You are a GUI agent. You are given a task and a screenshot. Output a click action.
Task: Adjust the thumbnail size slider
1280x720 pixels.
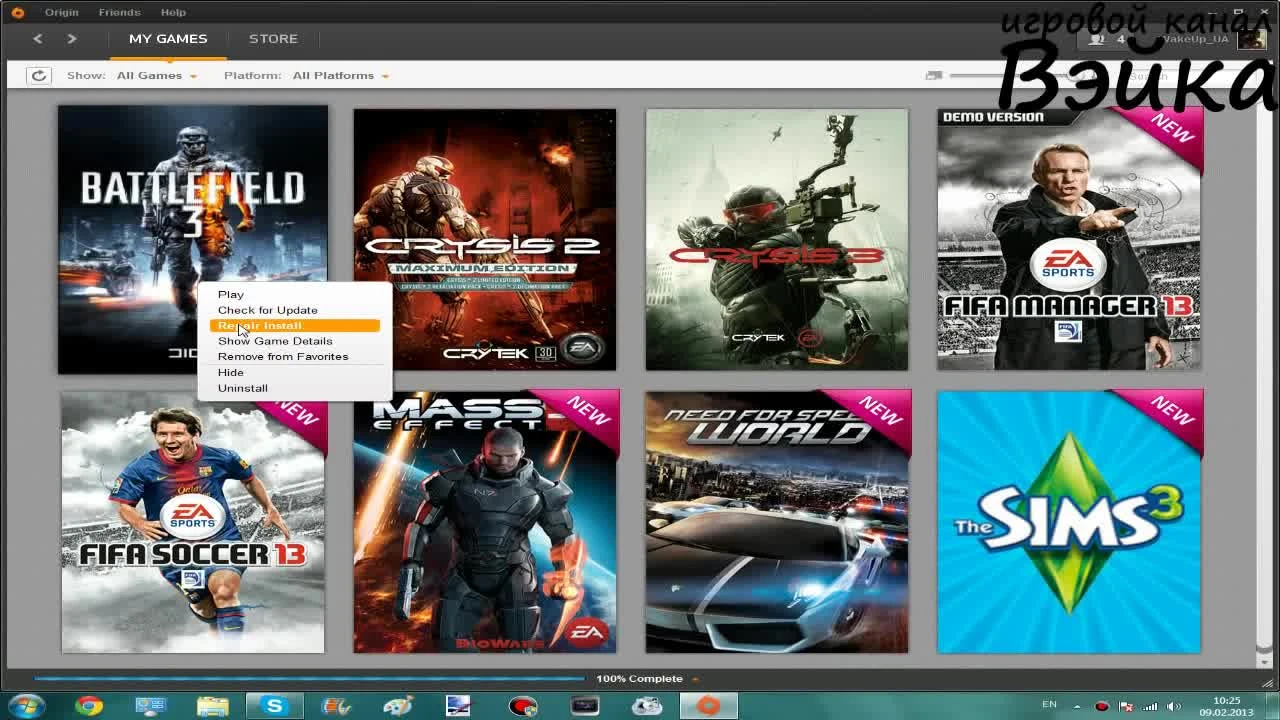click(x=1010, y=74)
